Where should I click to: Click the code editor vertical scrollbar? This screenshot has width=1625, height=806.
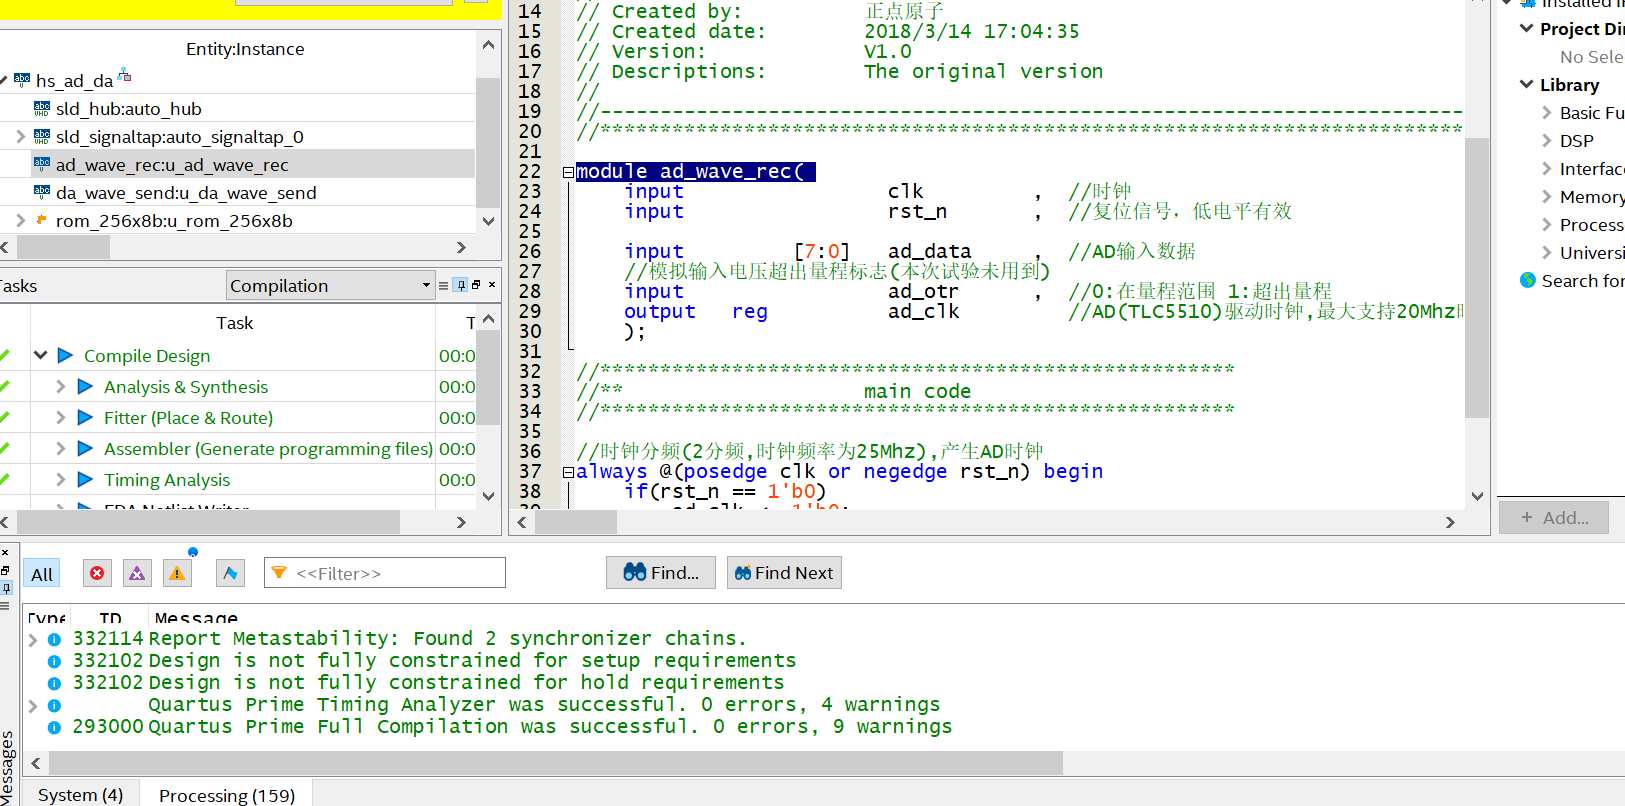tap(1477, 276)
